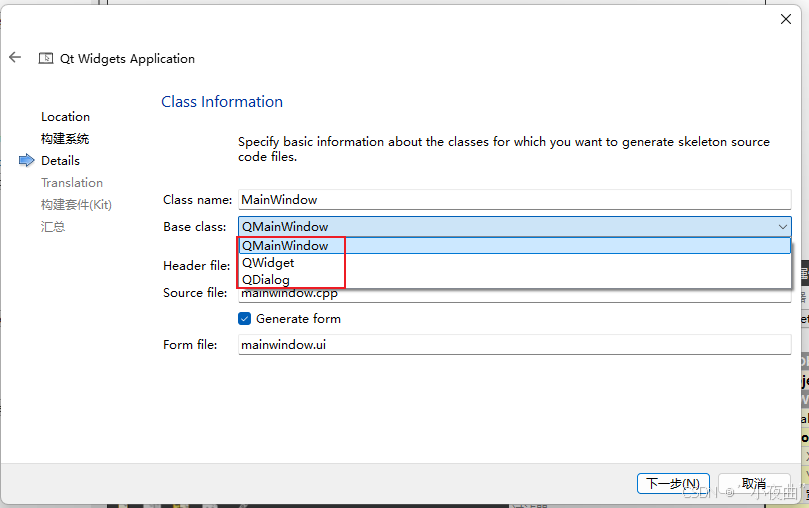This screenshot has height=508, width=809.
Task: Select the 构建系统 step in sidebar
Action: point(65,139)
